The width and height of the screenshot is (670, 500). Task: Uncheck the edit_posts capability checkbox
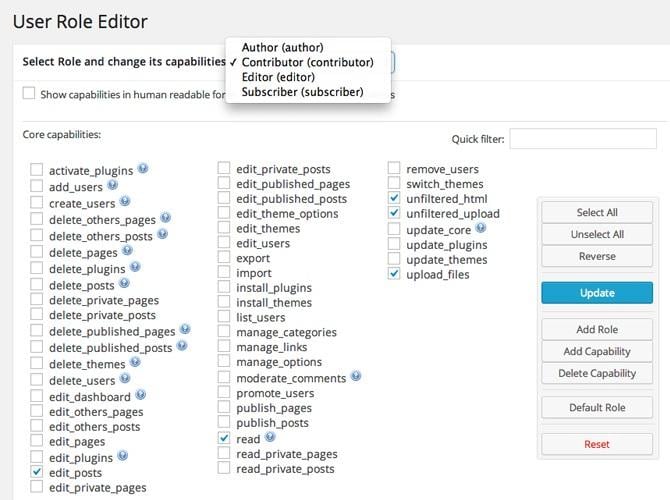click(37, 471)
